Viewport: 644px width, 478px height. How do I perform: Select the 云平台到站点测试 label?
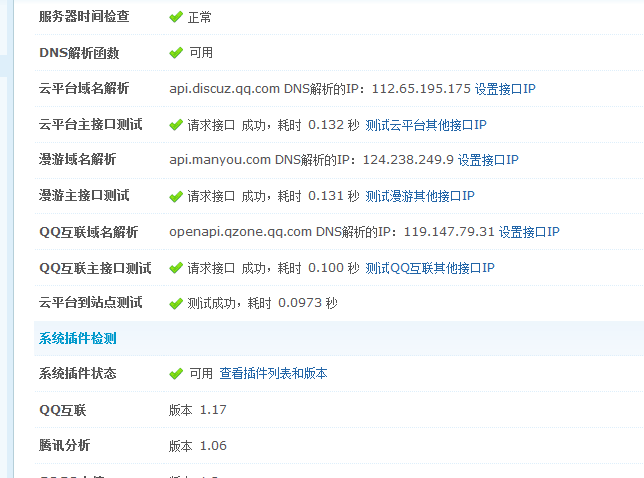click(91, 303)
